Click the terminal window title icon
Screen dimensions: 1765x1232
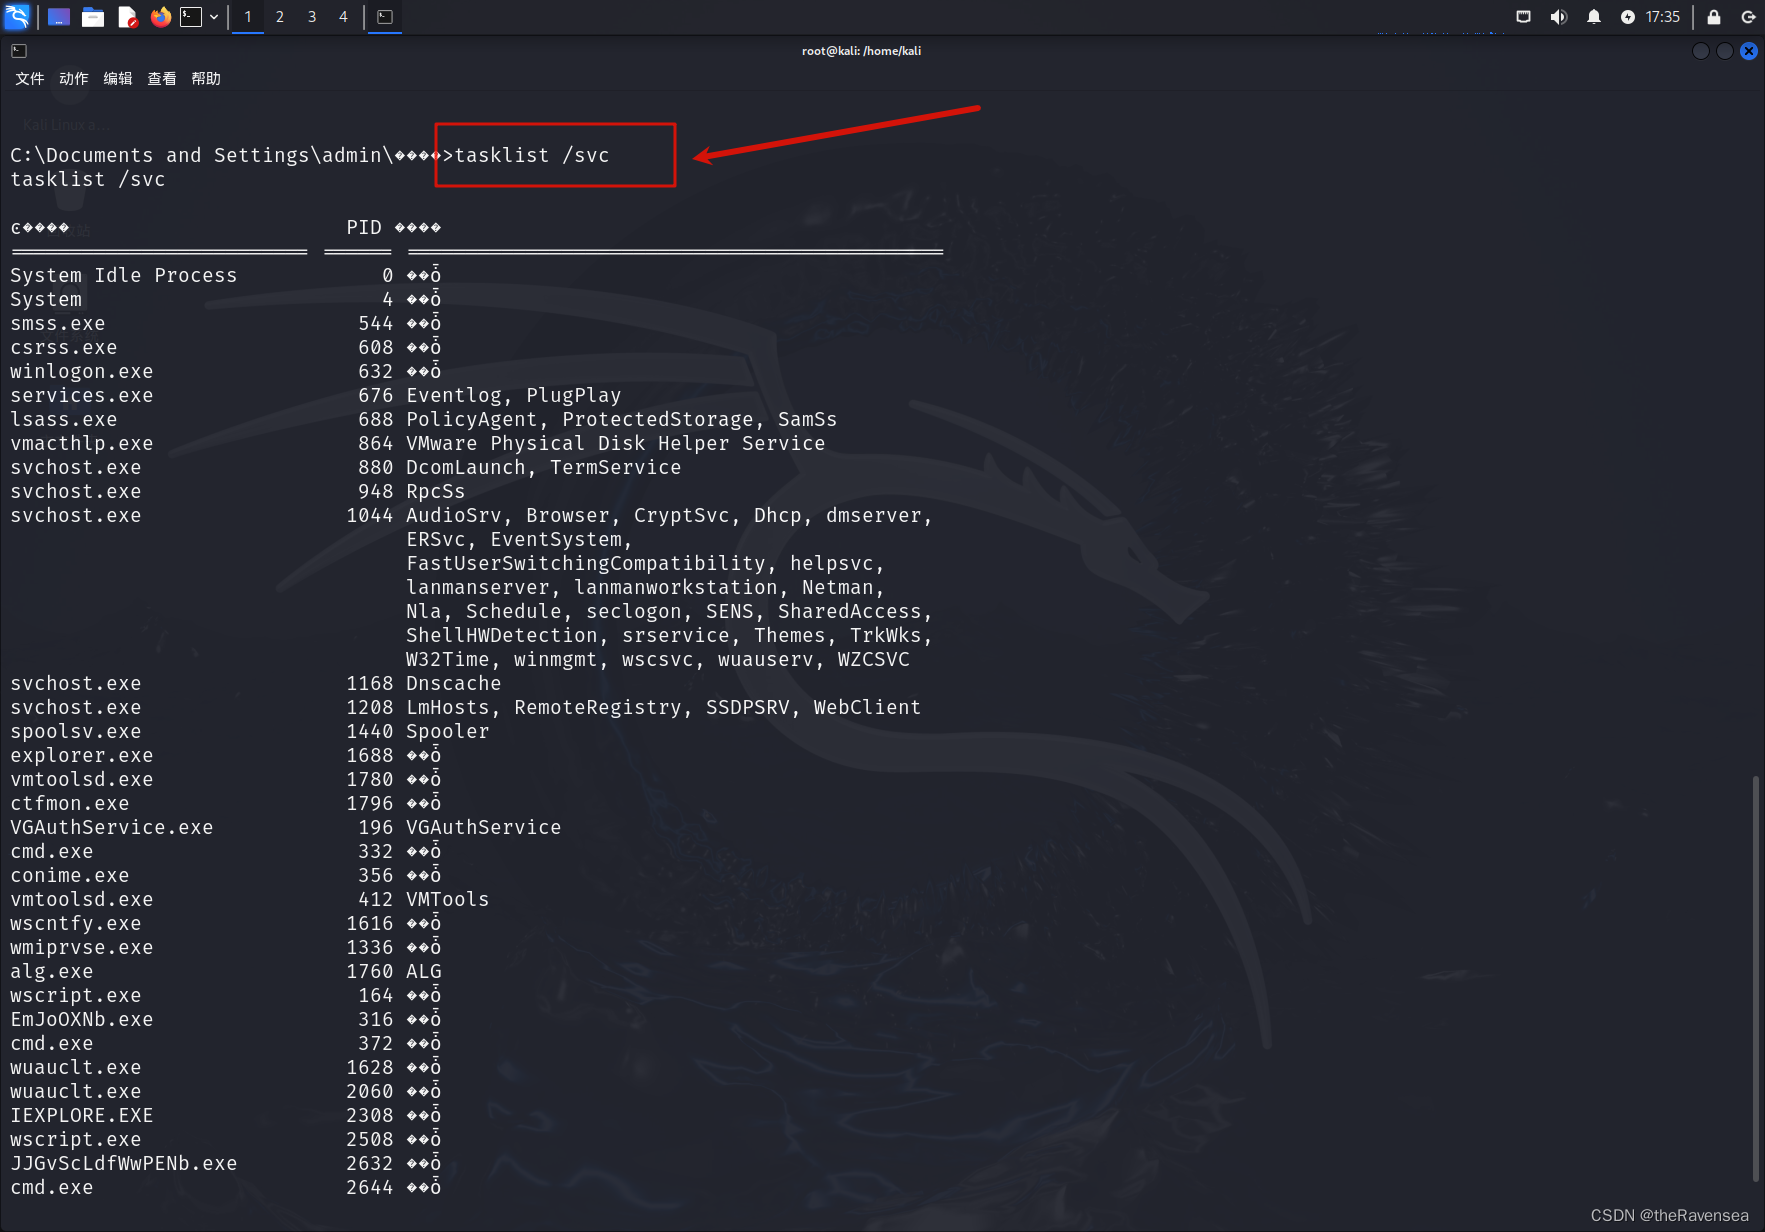coord(19,51)
